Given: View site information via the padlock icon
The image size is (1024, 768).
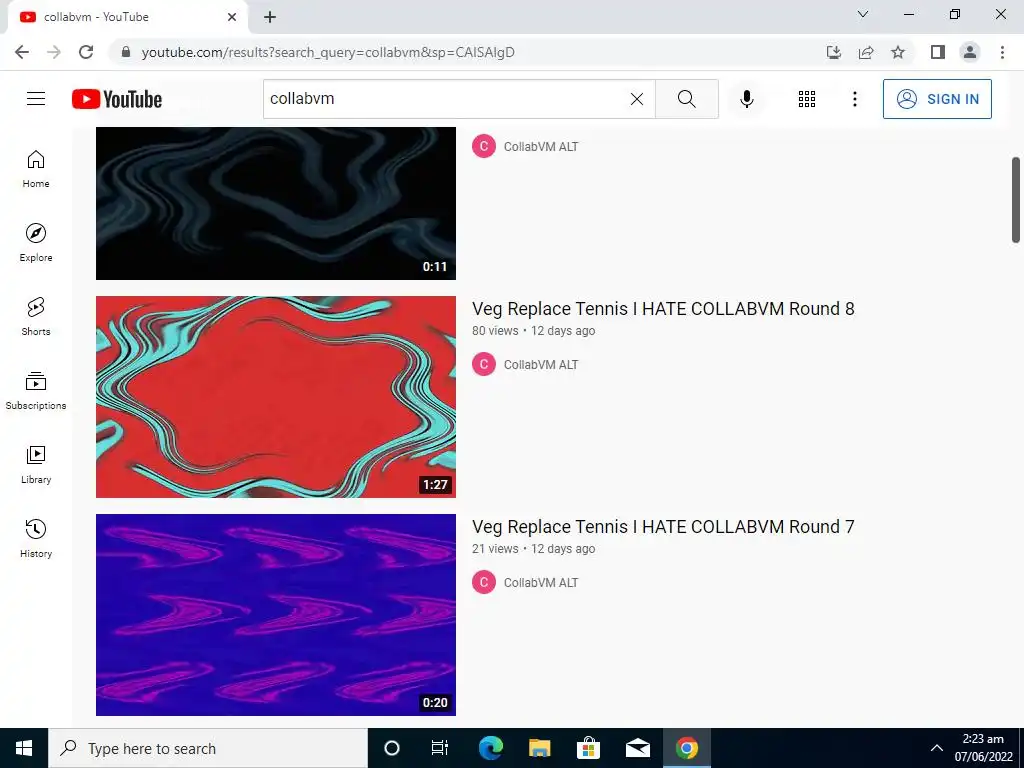Looking at the screenshot, I should point(126,52).
